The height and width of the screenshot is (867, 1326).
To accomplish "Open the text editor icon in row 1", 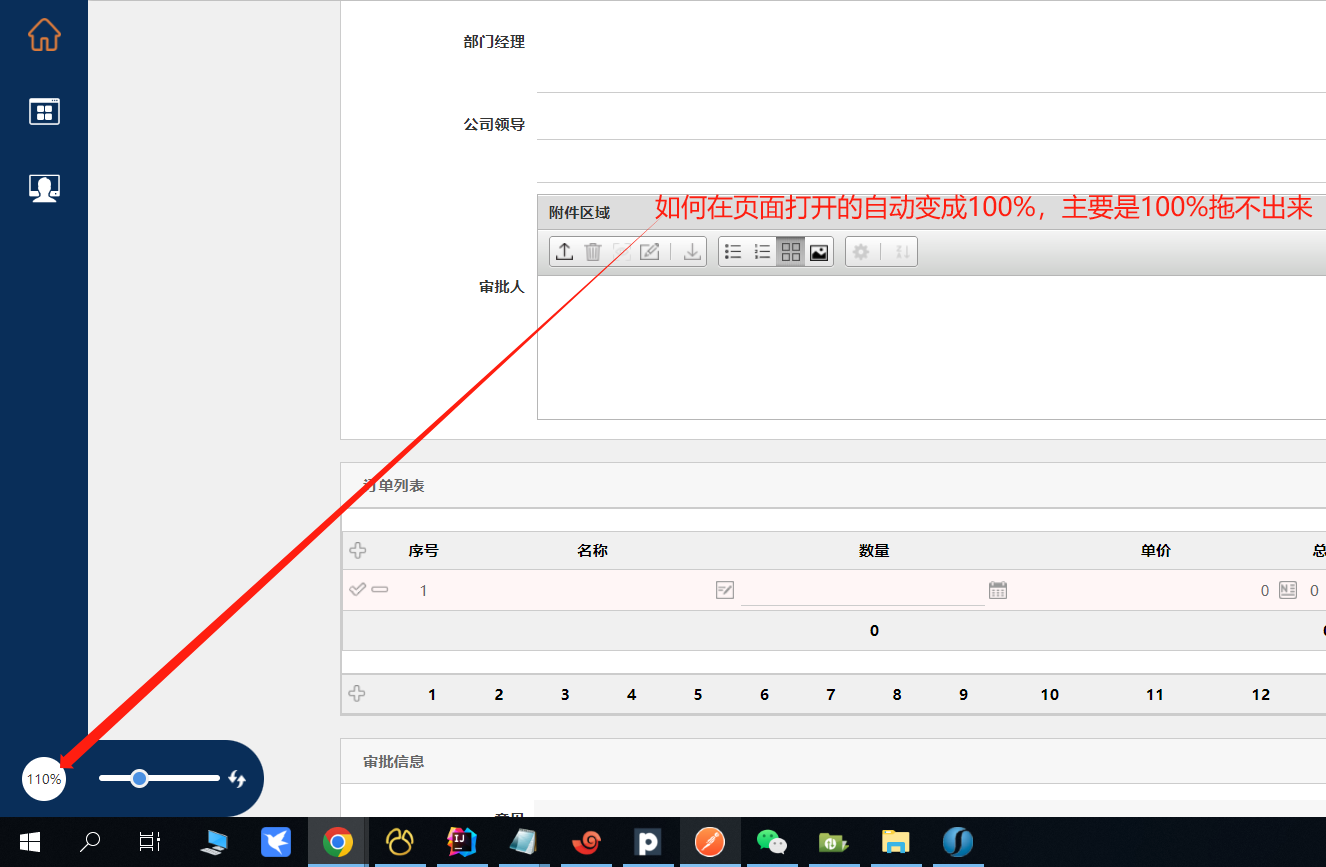I will [725, 590].
